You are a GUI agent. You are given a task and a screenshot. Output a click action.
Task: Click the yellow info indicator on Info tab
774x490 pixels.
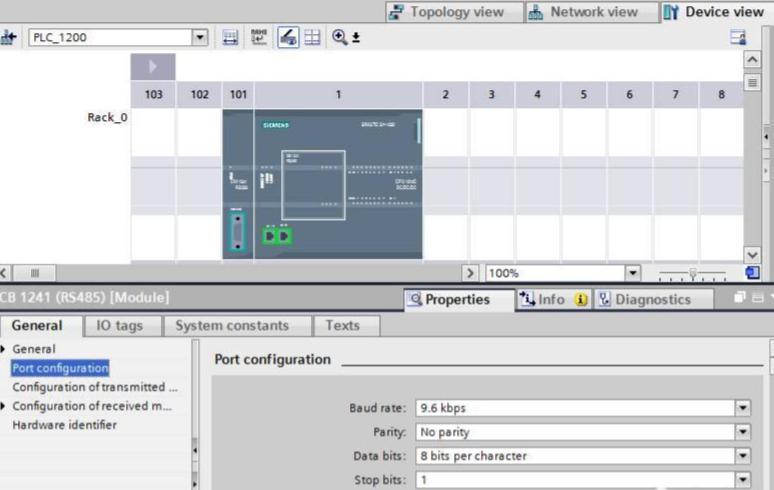[581, 300]
